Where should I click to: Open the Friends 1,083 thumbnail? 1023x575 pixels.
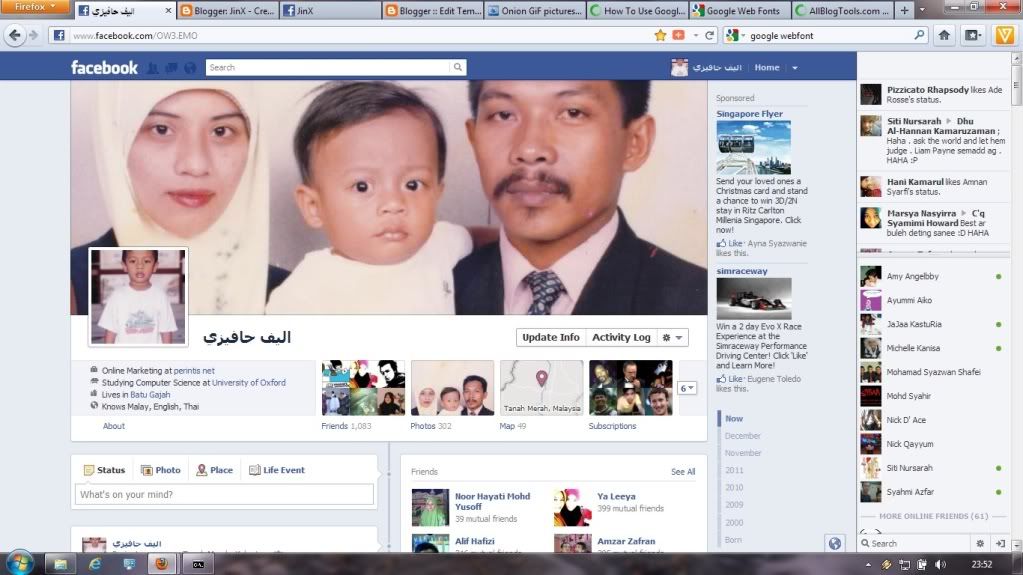coord(363,388)
